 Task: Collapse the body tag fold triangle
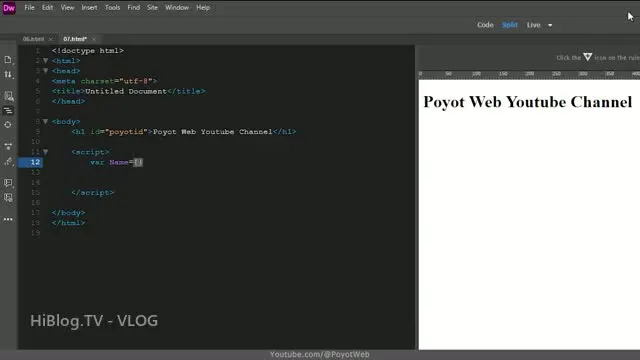coord(46,122)
